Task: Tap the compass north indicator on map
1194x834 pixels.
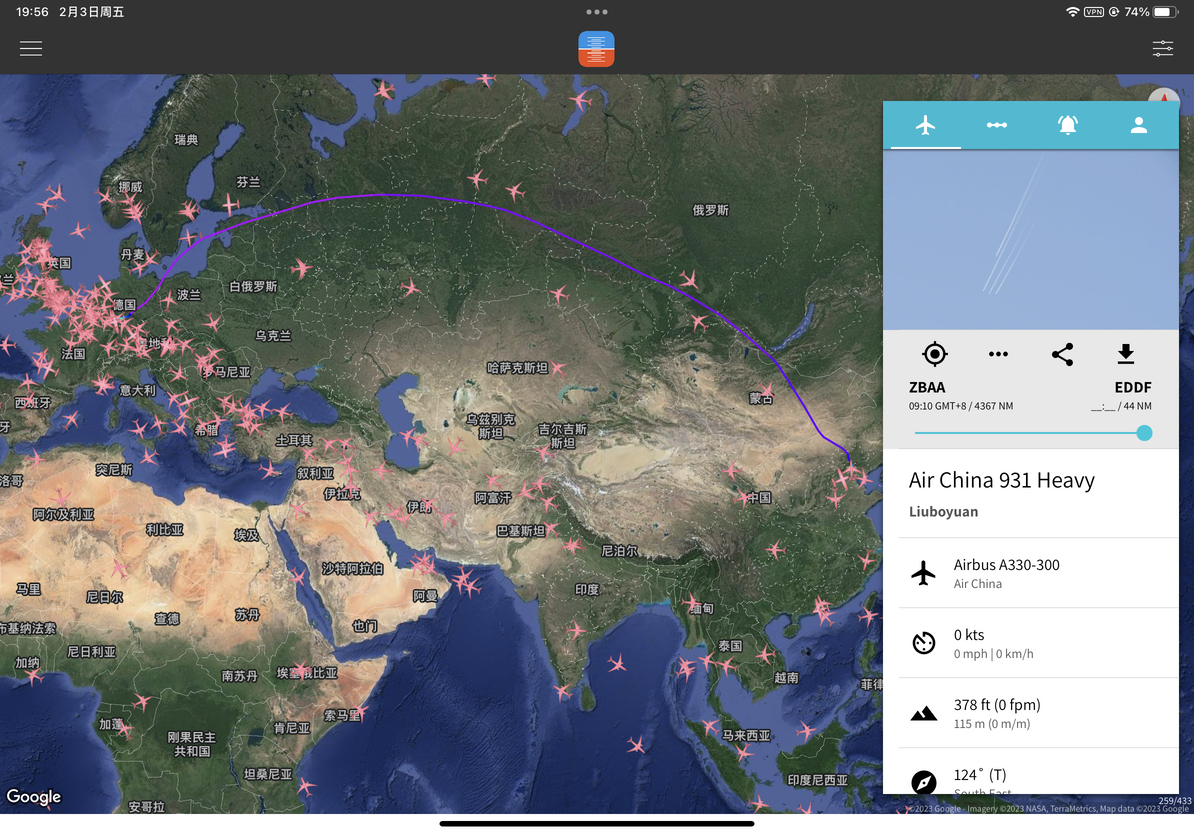Action: pos(1164,97)
